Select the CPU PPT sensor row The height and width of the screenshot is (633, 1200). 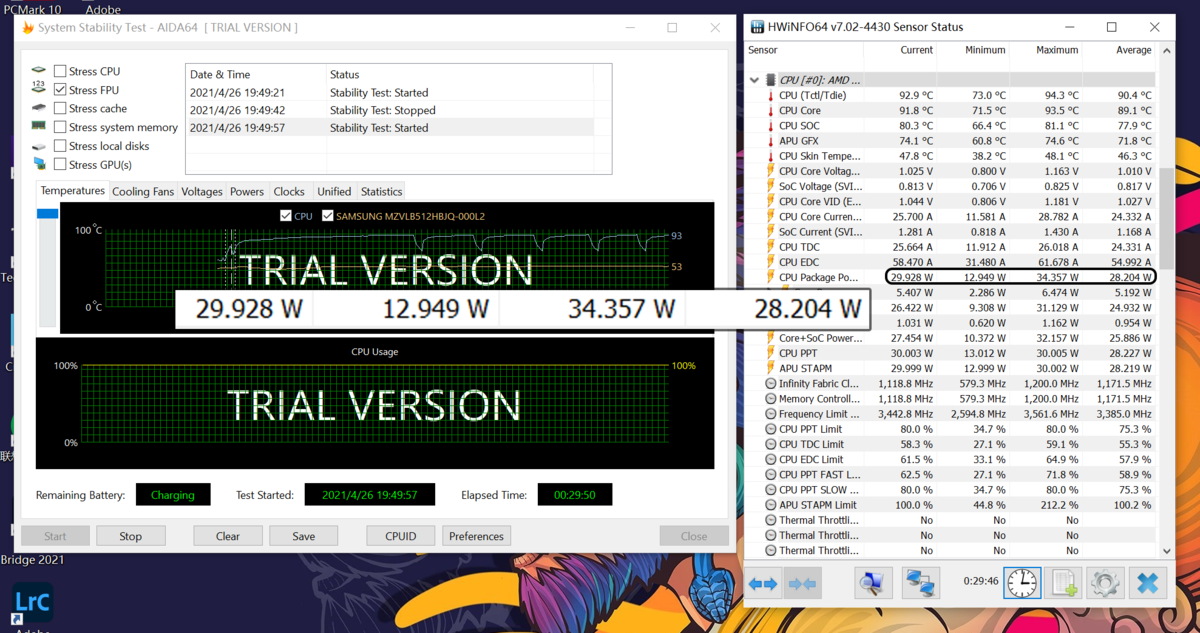[x=952, y=353]
